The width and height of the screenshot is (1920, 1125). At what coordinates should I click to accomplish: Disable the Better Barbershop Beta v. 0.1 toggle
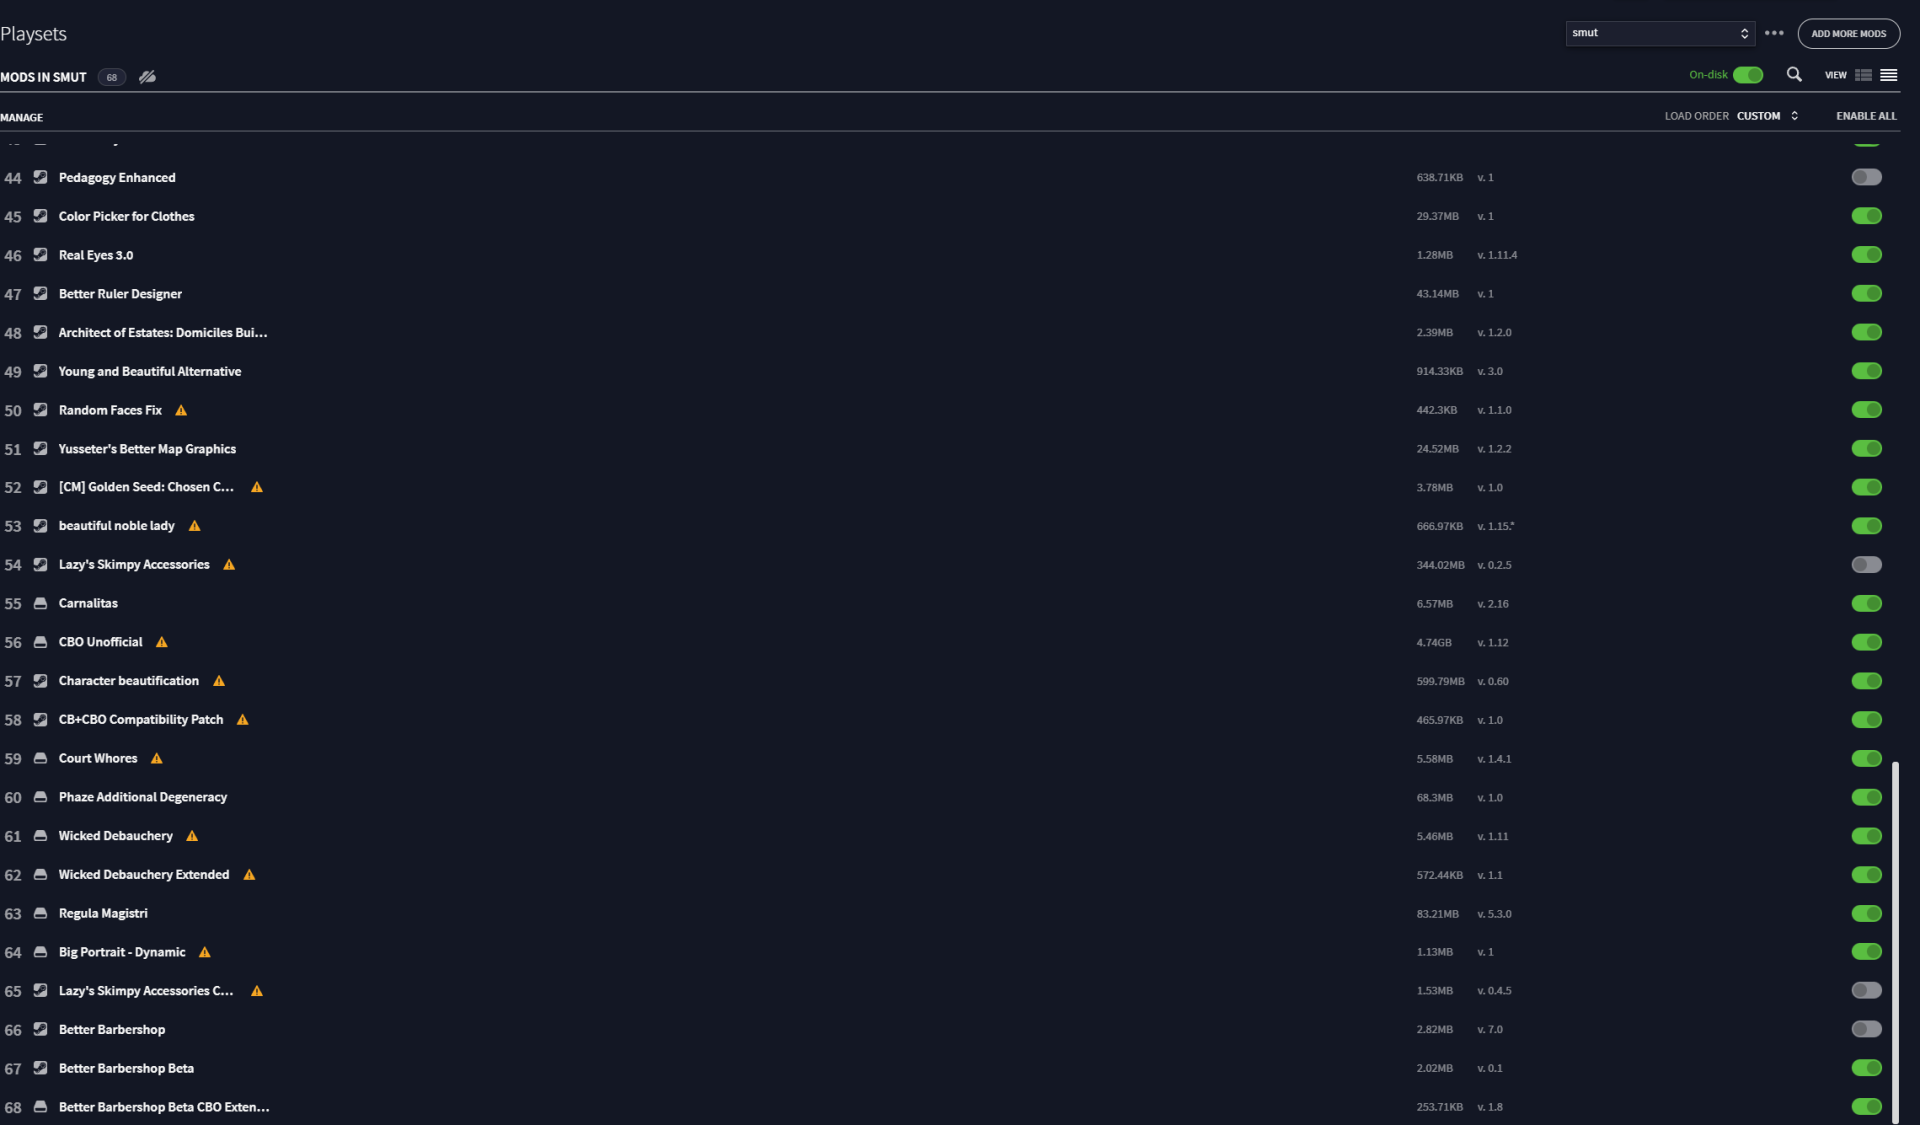pyautogui.click(x=1866, y=1068)
